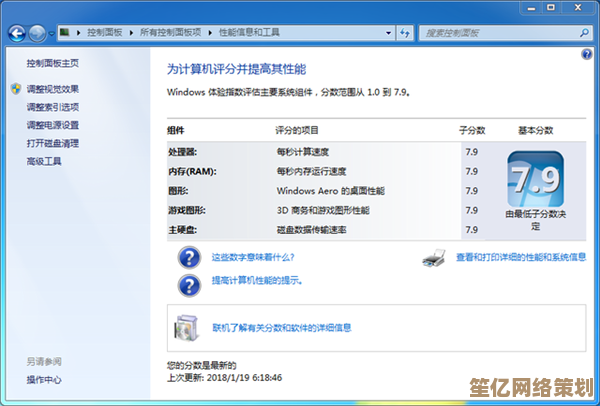Viewport: 600px width, 406px height.
Task: Select 性能信息和工具 breadcrumb
Action: pyautogui.click(x=249, y=33)
